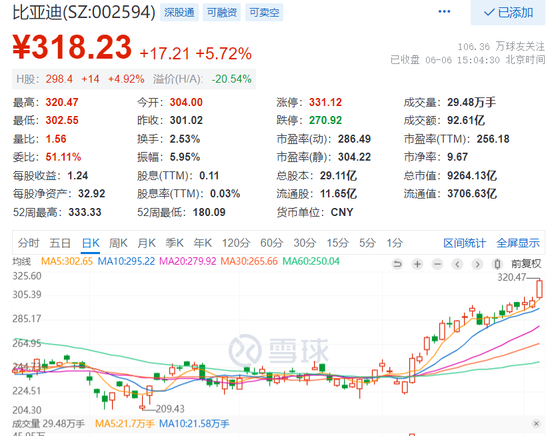Click the 总市值 value 9264.13亿
This screenshot has width=550, height=436.
click(x=472, y=175)
